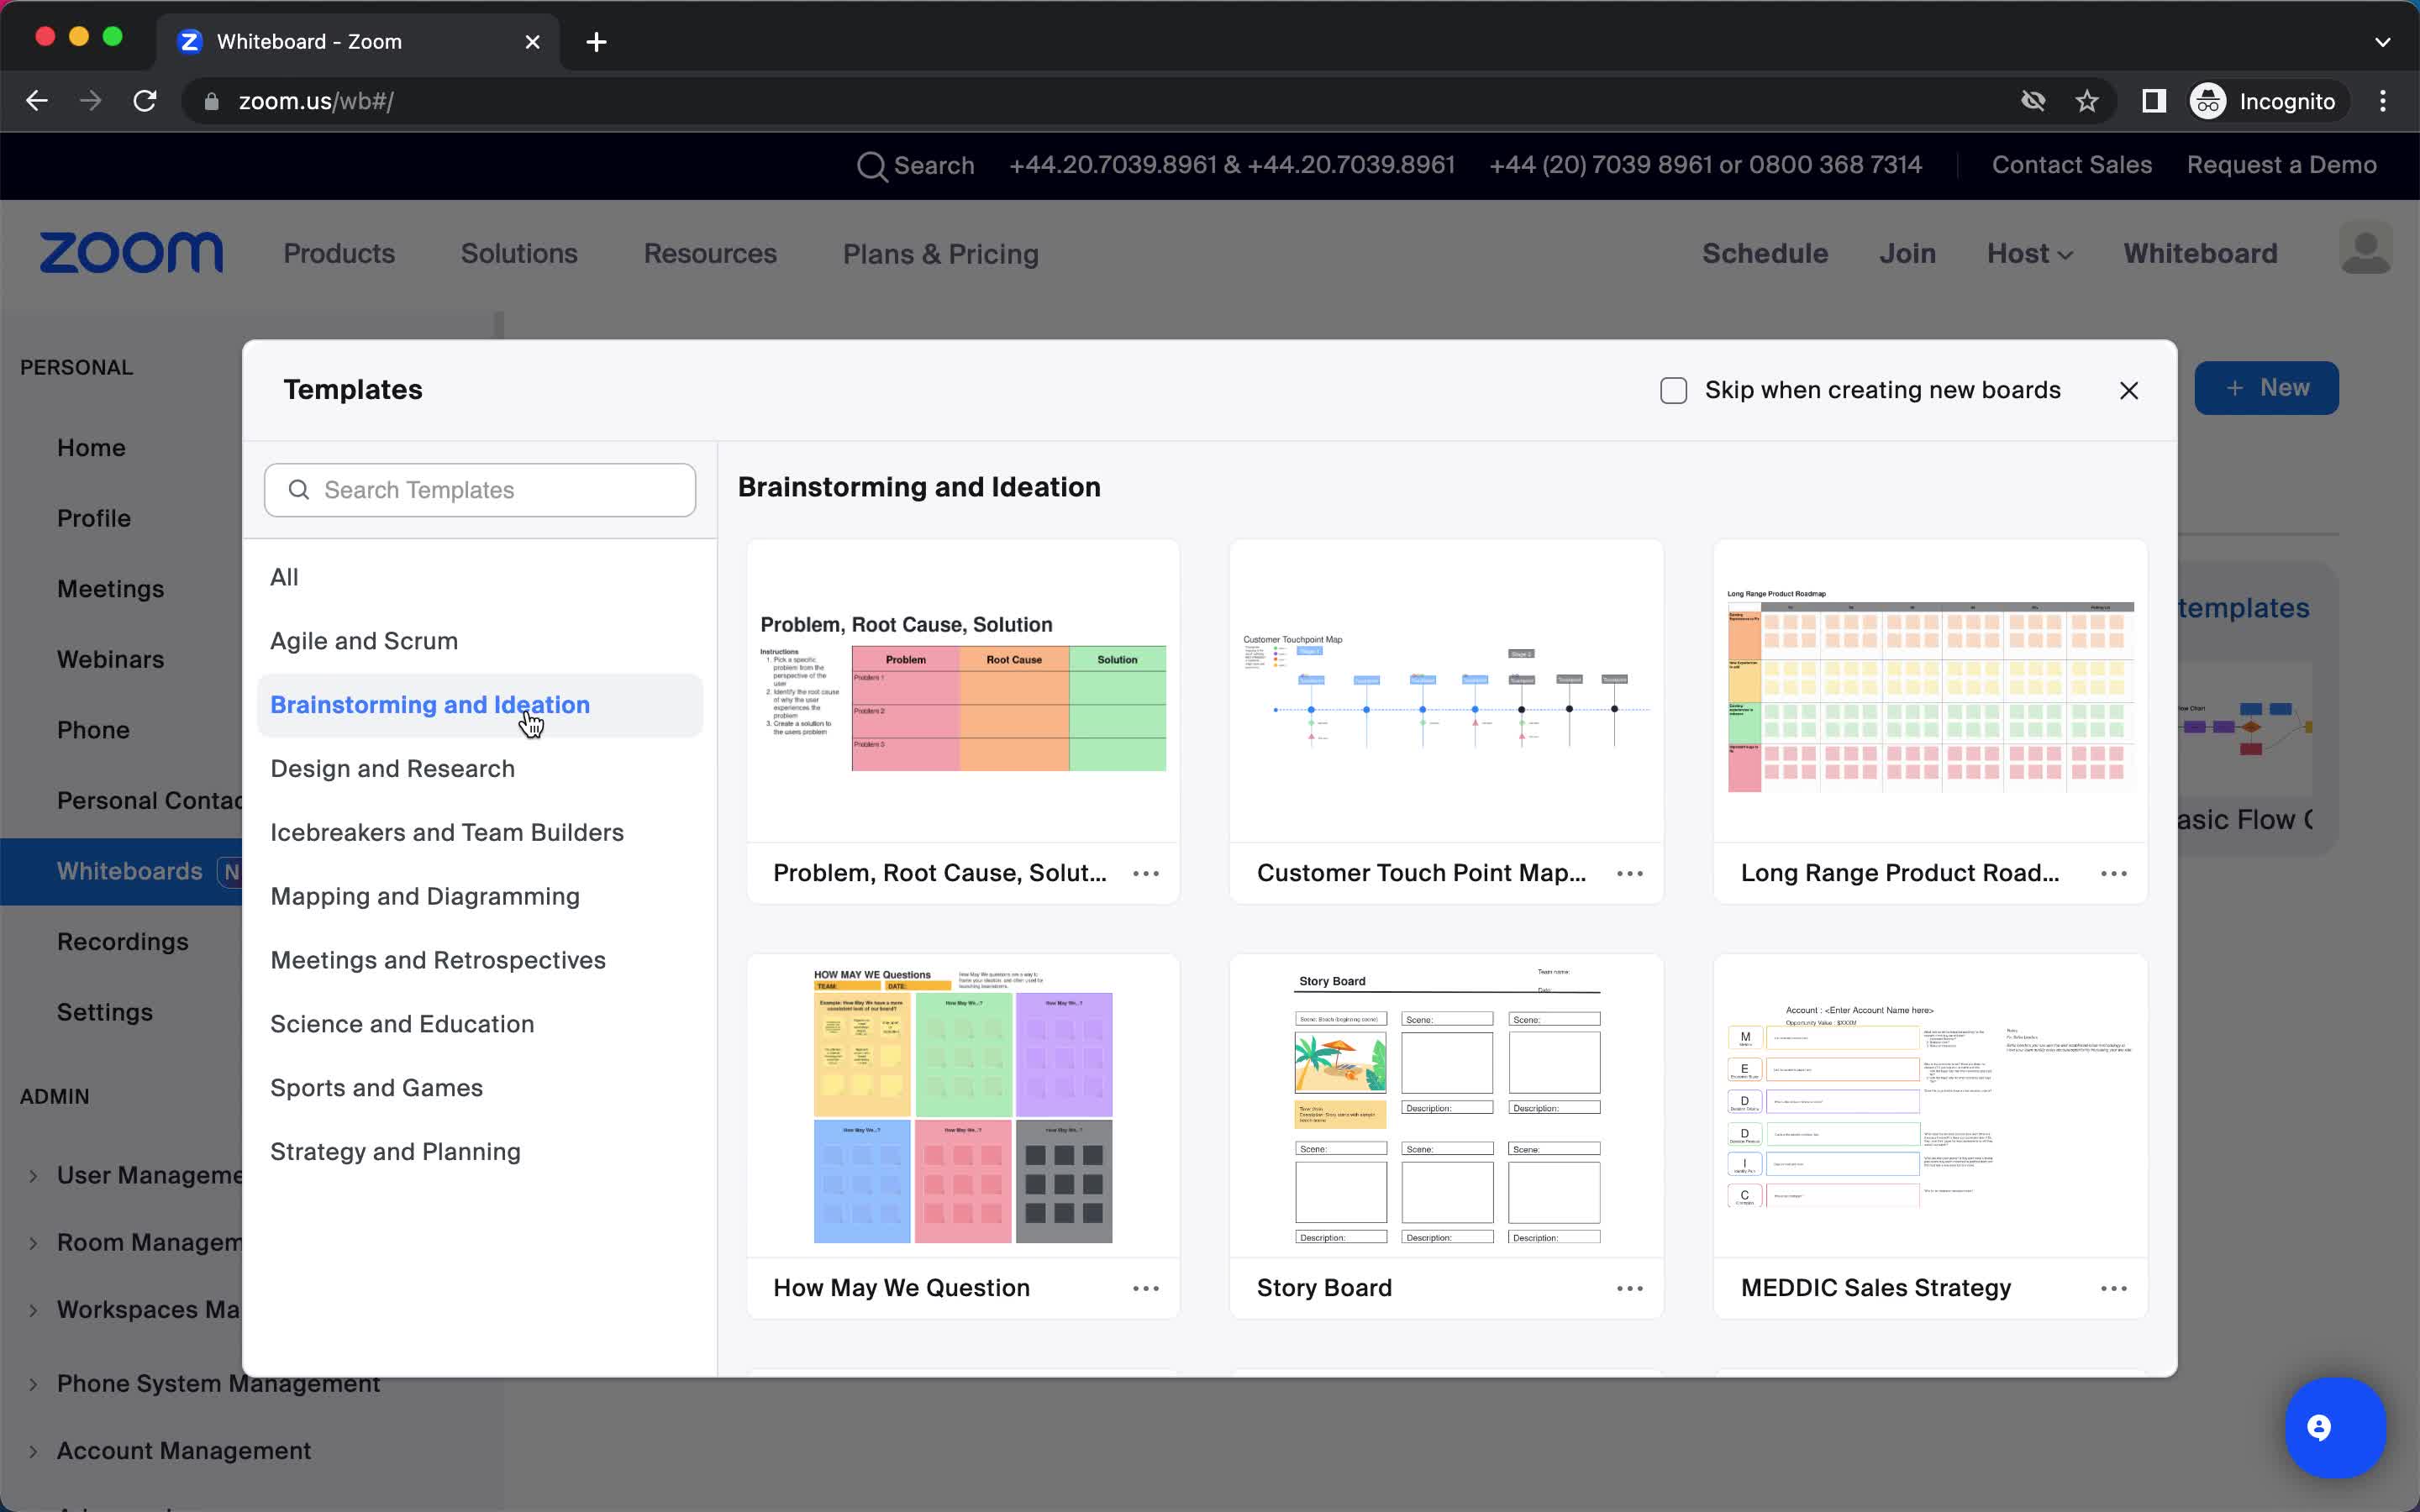The image size is (2420, 1512).
Task: Click the Incognito profile icon
Action: click(2208, 101)
